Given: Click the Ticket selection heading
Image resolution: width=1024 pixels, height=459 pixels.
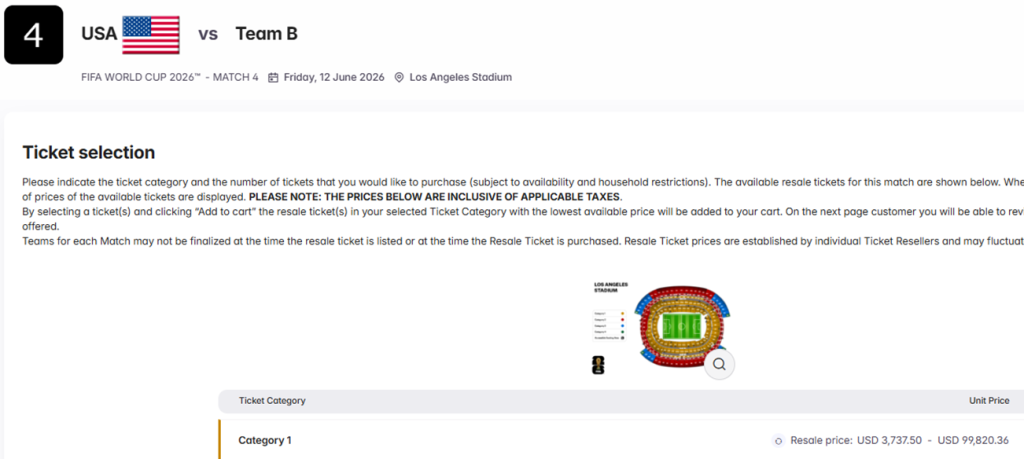Looking at the screenshot, I should coord(89,153).
